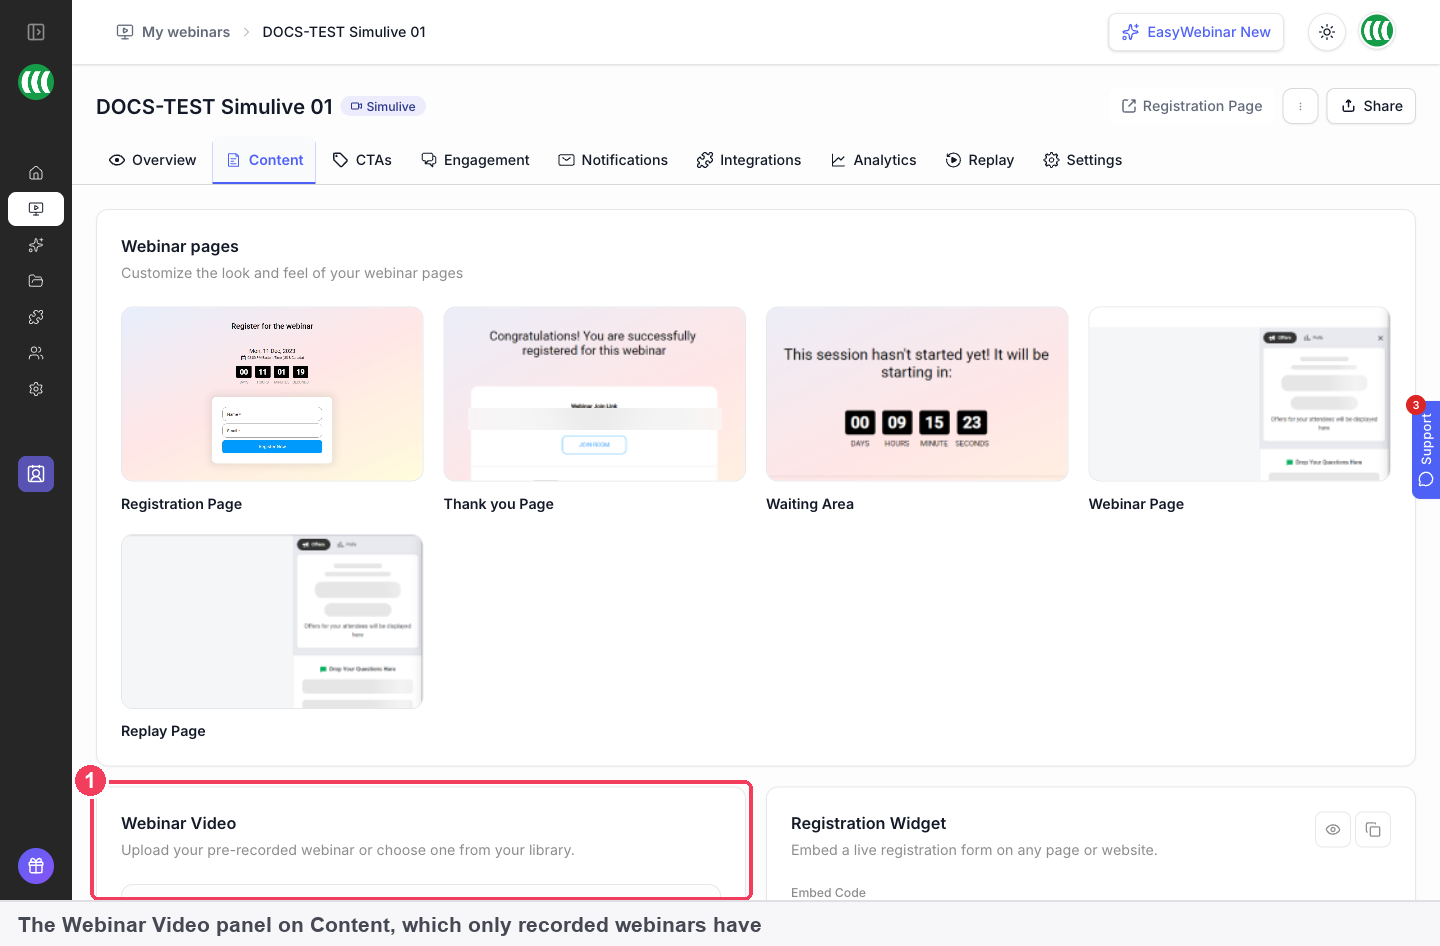Copy the Registration Widget embed code
This screenshot has width=1440, height=946.
pos(1373,829)
